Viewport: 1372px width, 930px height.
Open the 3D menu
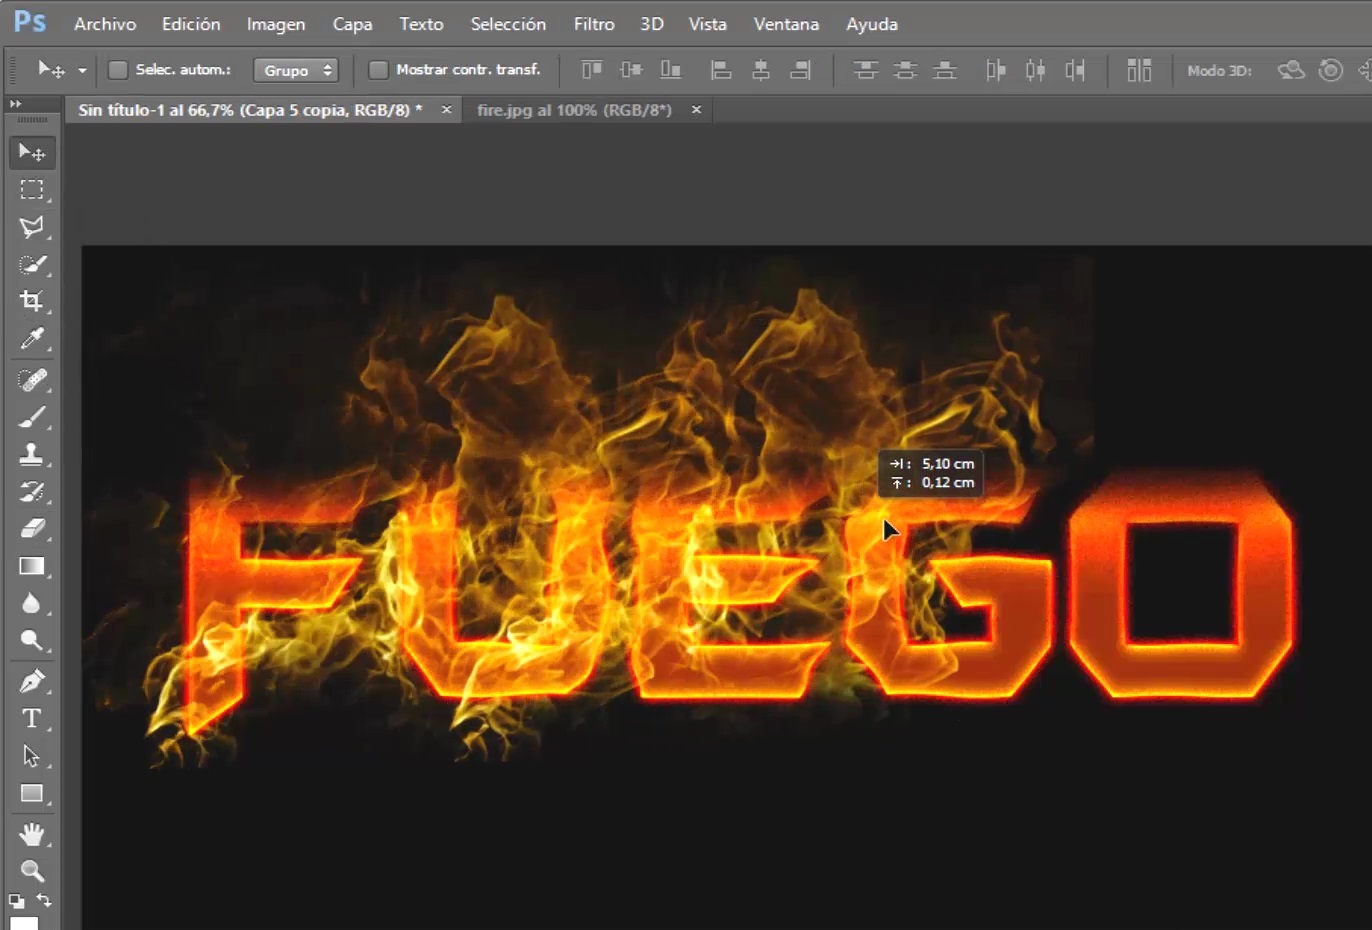(x=652, y=24)
